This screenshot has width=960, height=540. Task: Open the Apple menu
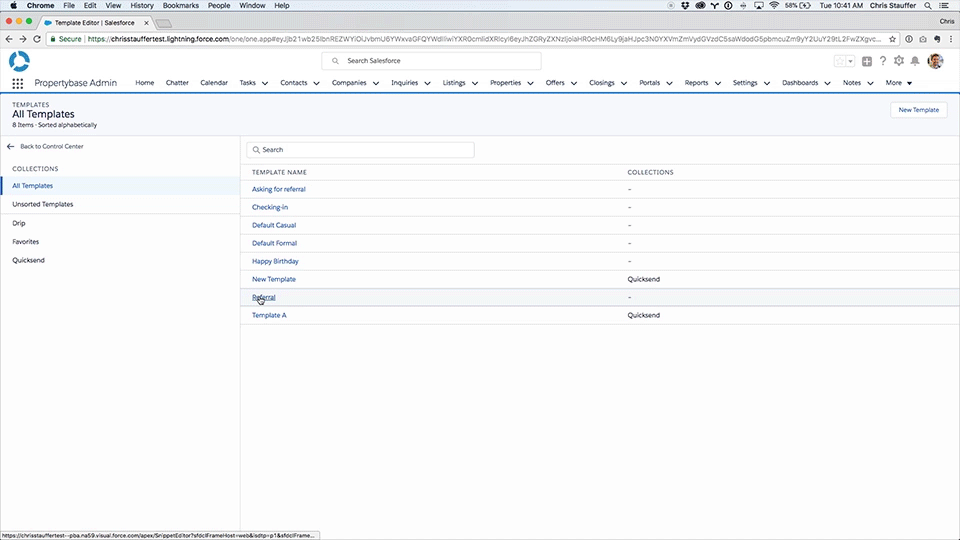13,6
